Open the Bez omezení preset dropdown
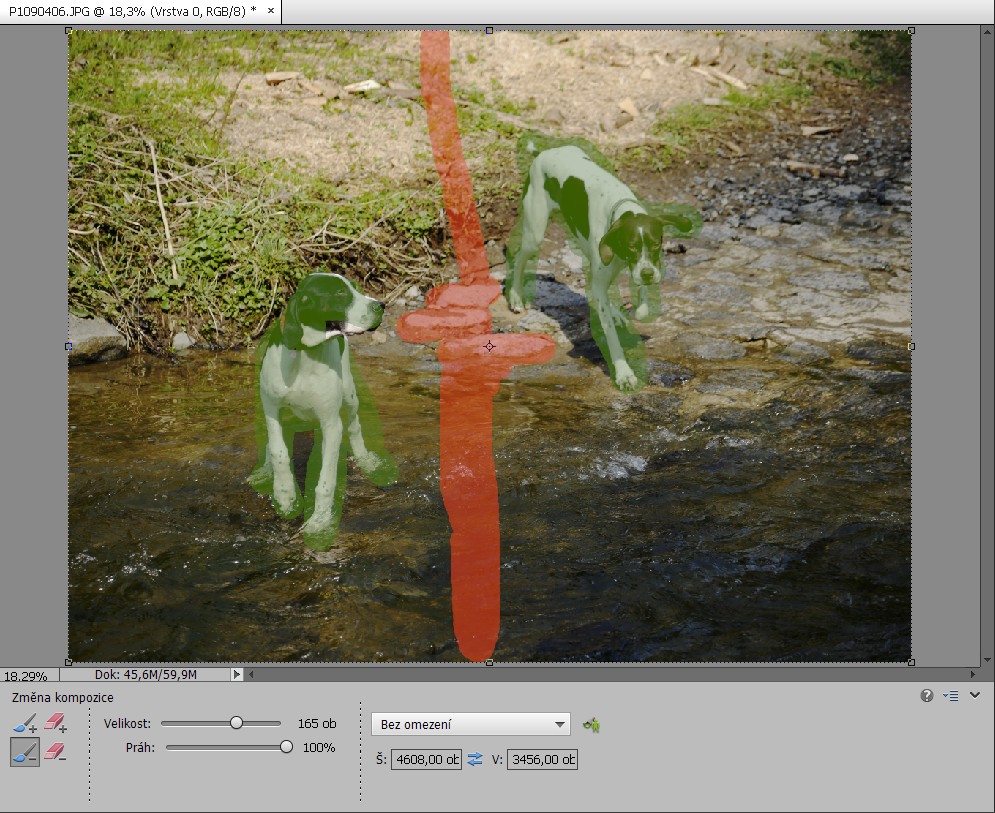The height and width of the screenshot is (813, 995). pyautogui.click(x=470, y=724)
